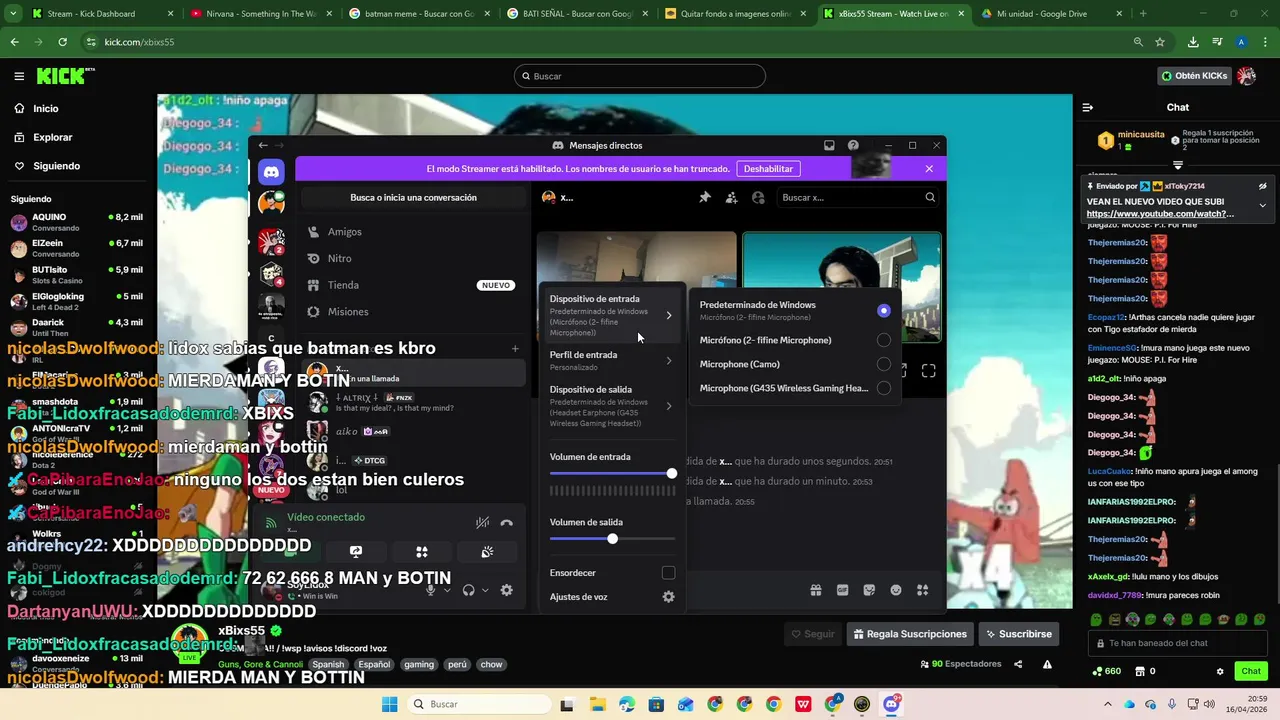
Task: Click the green 'Chat' send button
Action: 1250,671
